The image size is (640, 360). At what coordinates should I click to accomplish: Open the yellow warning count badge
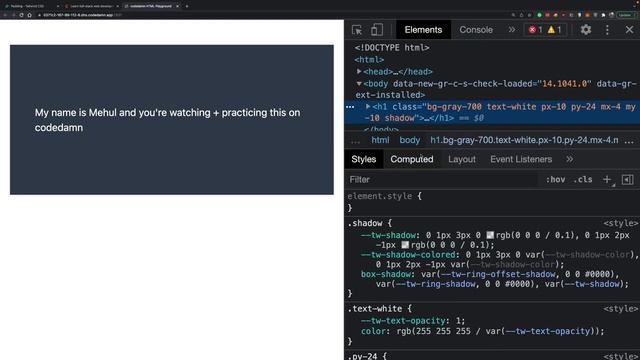pyautogui.click(x=554, y=30)
